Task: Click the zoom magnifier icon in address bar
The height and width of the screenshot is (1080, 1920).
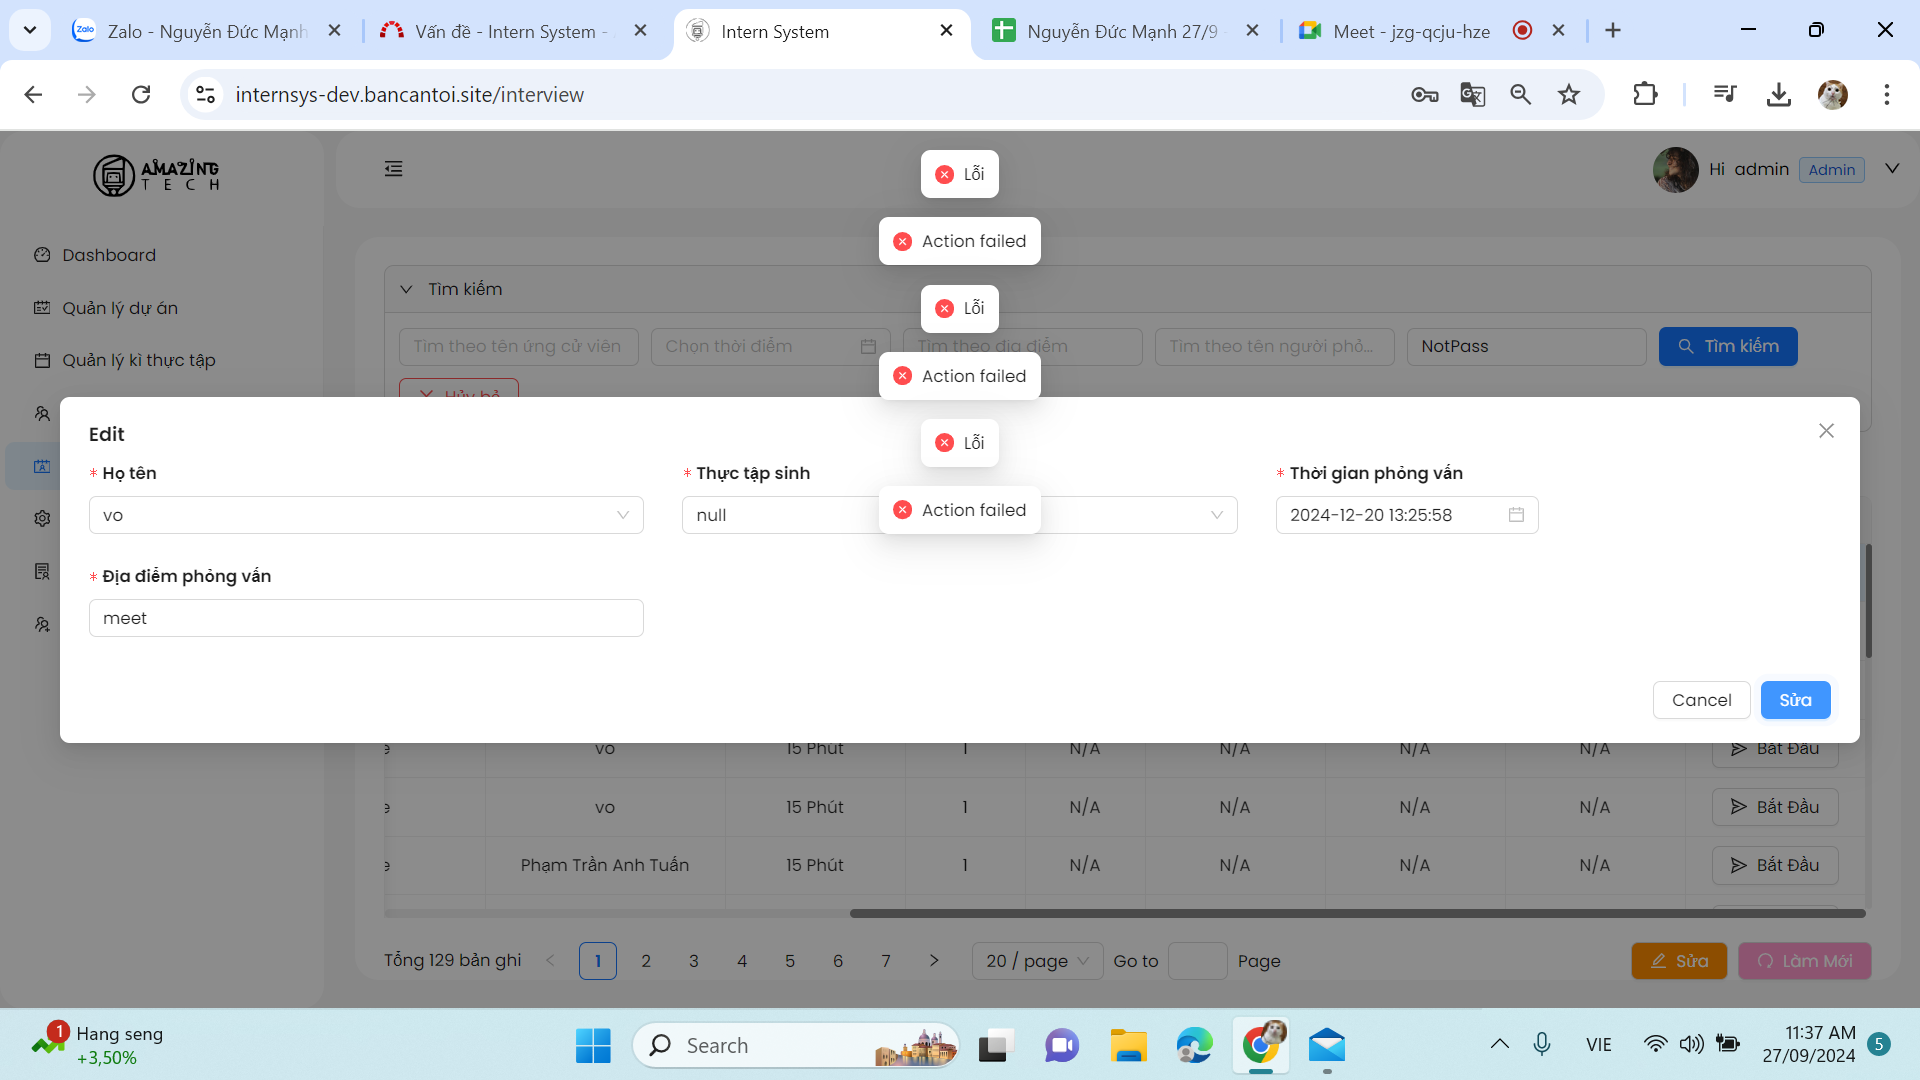Action: pyautogui.click(x=1520, y=95)
